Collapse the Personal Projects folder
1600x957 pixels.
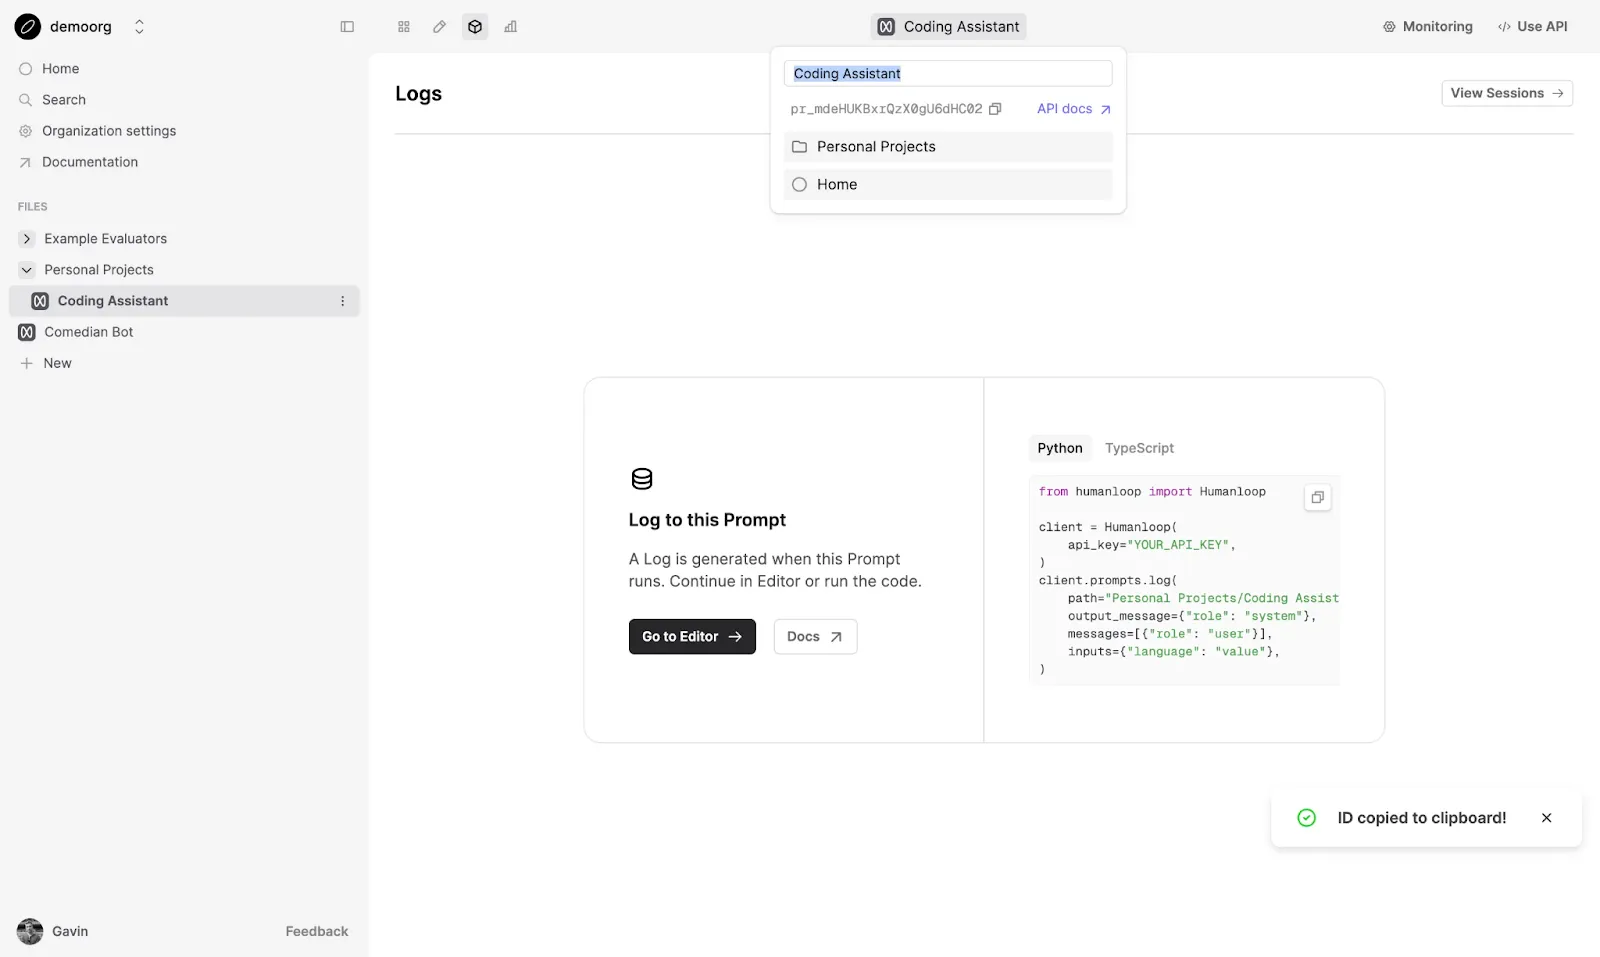point(27,270)
